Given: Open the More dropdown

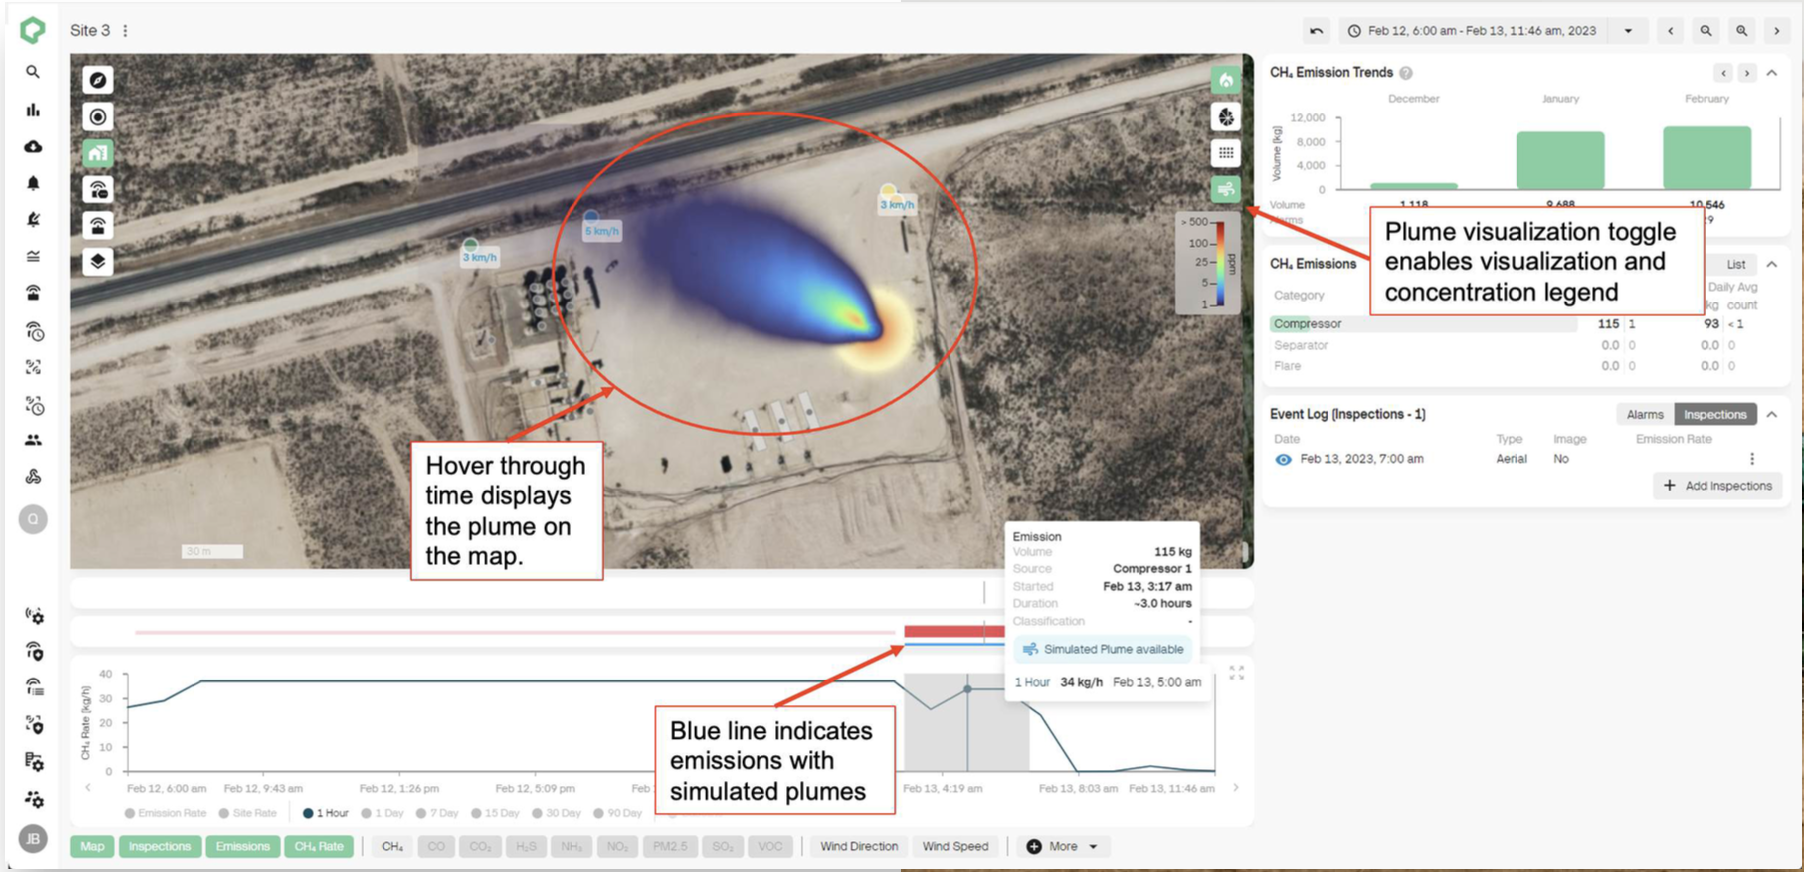Looking at the screenshot, I should (1062, 846).
